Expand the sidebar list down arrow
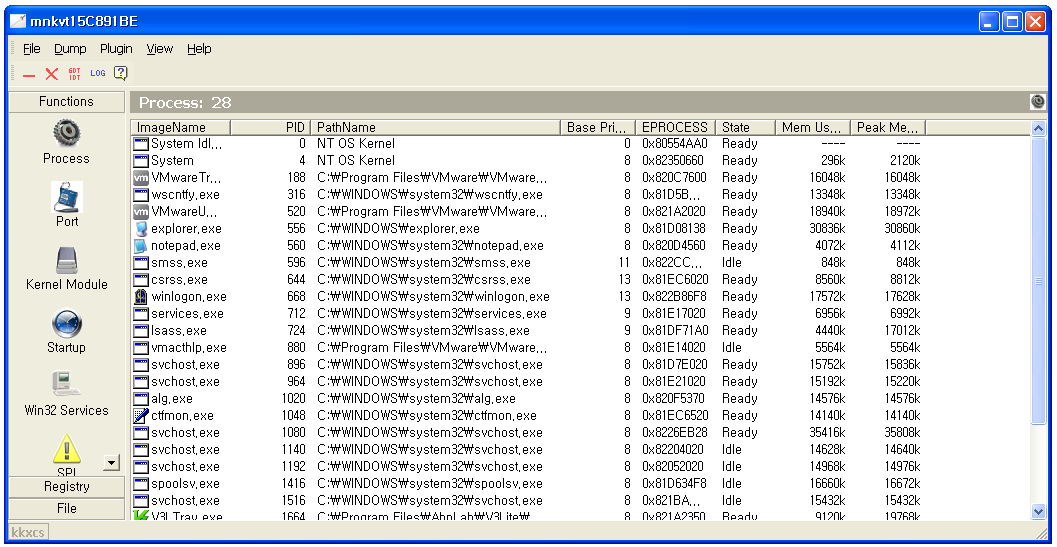This screenshot has width=1057, height=547. click(112, 463)
